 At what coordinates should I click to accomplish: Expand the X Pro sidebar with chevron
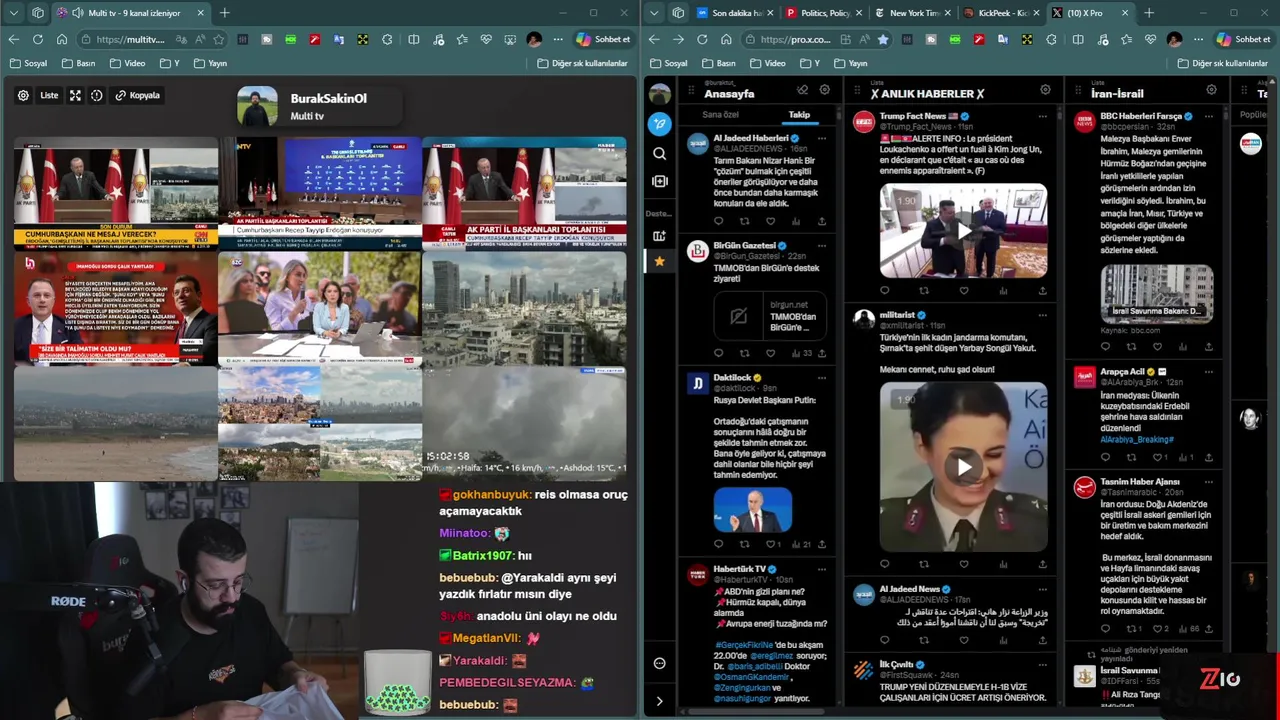tap(659, 701)
